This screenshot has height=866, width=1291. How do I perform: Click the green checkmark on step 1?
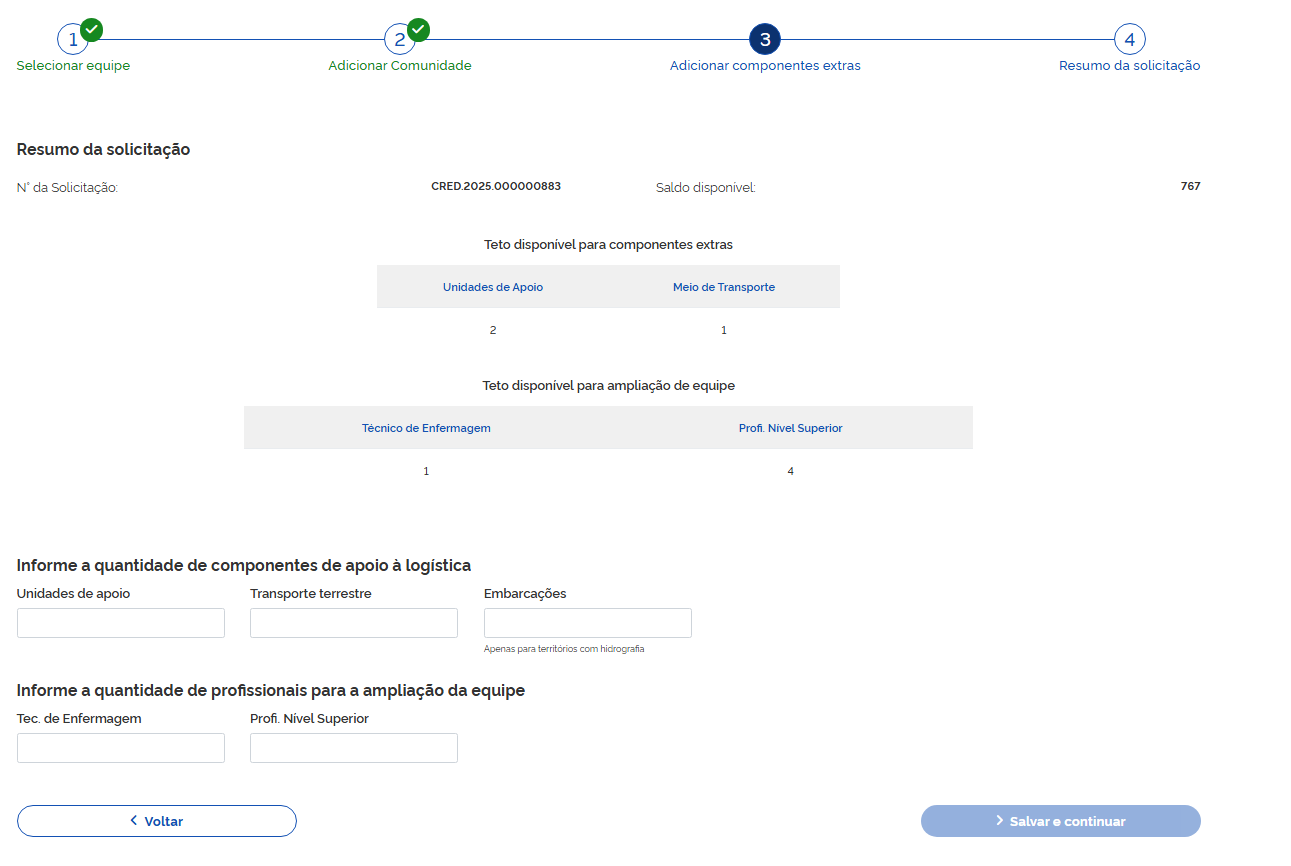click(92, 29)
